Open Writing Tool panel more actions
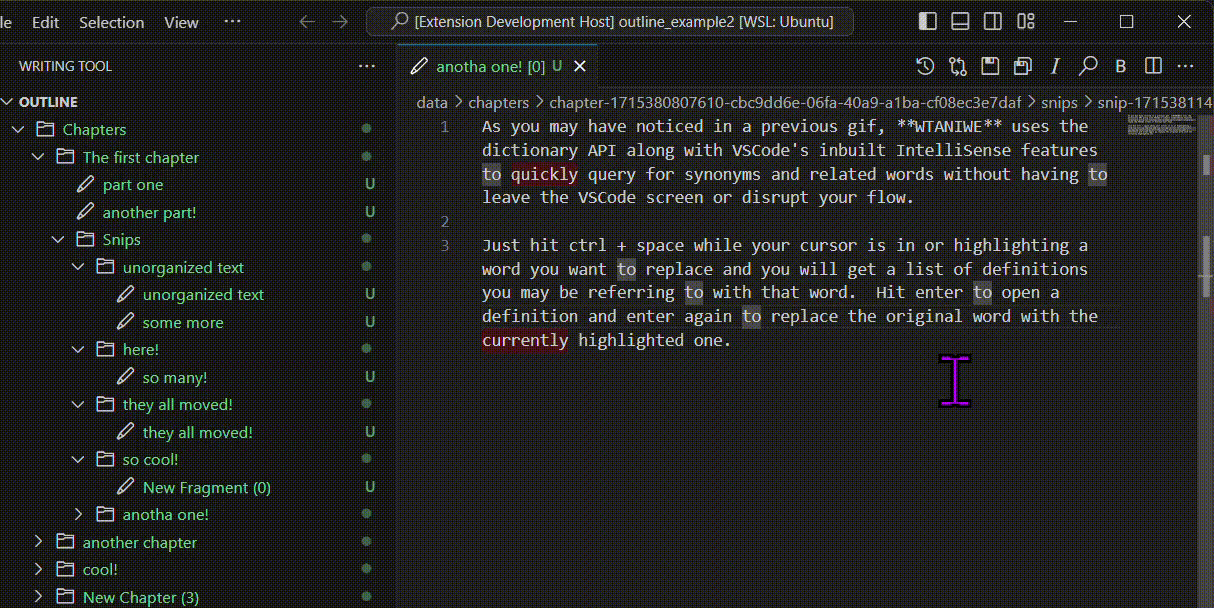The image size is (1214, 608). click(x=367, y=66)
